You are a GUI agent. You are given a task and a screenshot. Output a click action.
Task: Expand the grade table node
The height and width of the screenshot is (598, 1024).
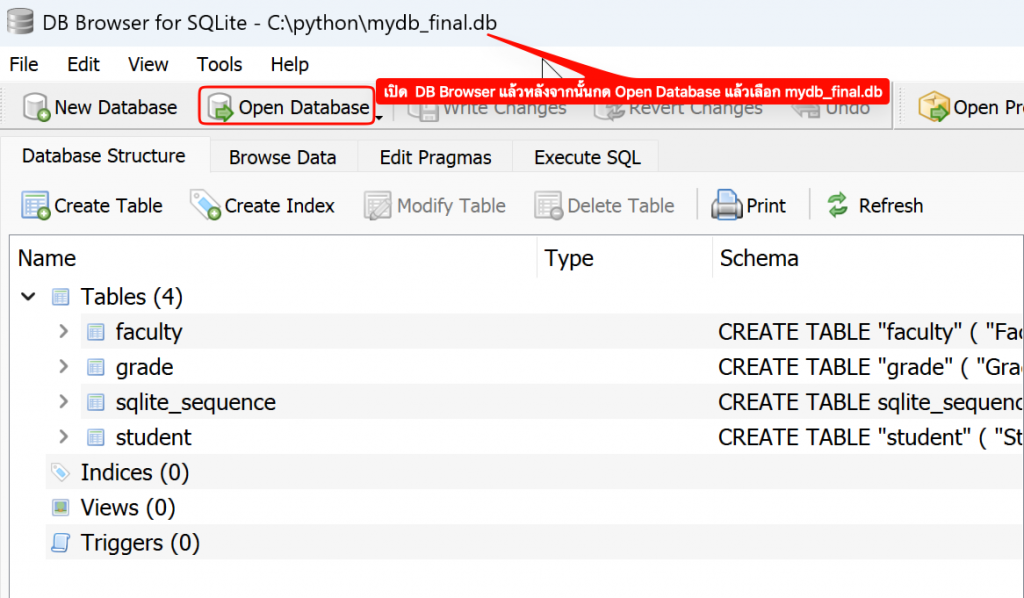(63, 367)
